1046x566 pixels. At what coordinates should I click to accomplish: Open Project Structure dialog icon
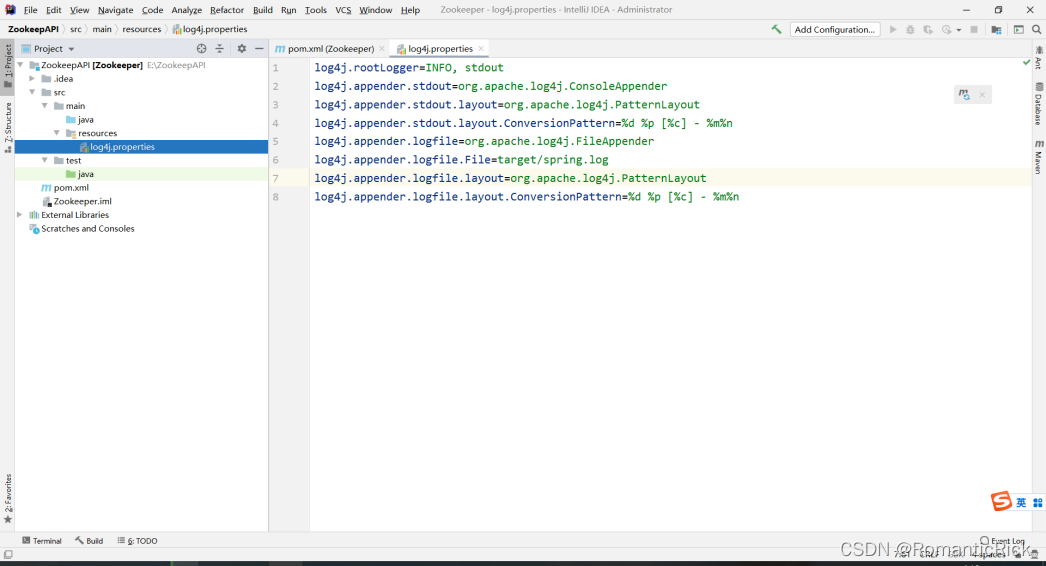pyautogui.click(x=996, y=29)
